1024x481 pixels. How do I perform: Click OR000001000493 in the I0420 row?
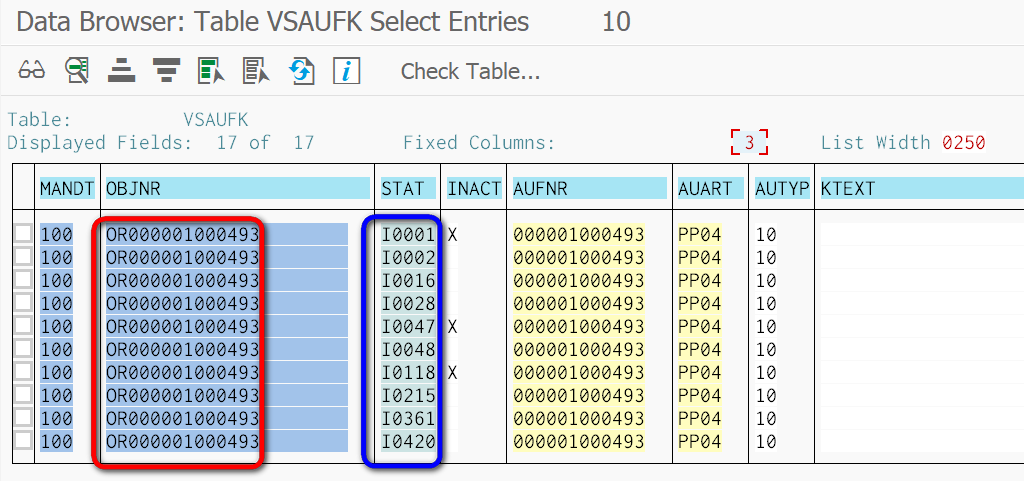click(183, 441)
